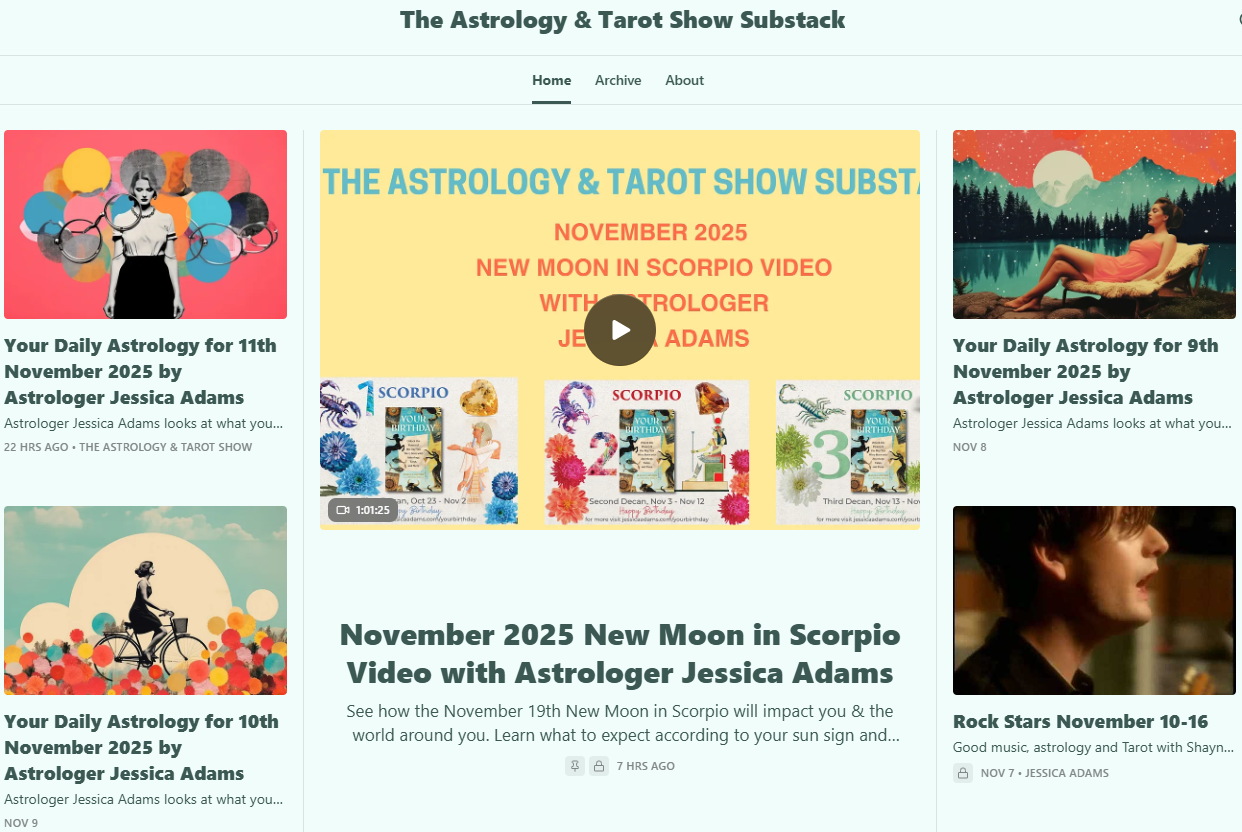Click thumbnail of woman with glasses collage

pos(146,225)
